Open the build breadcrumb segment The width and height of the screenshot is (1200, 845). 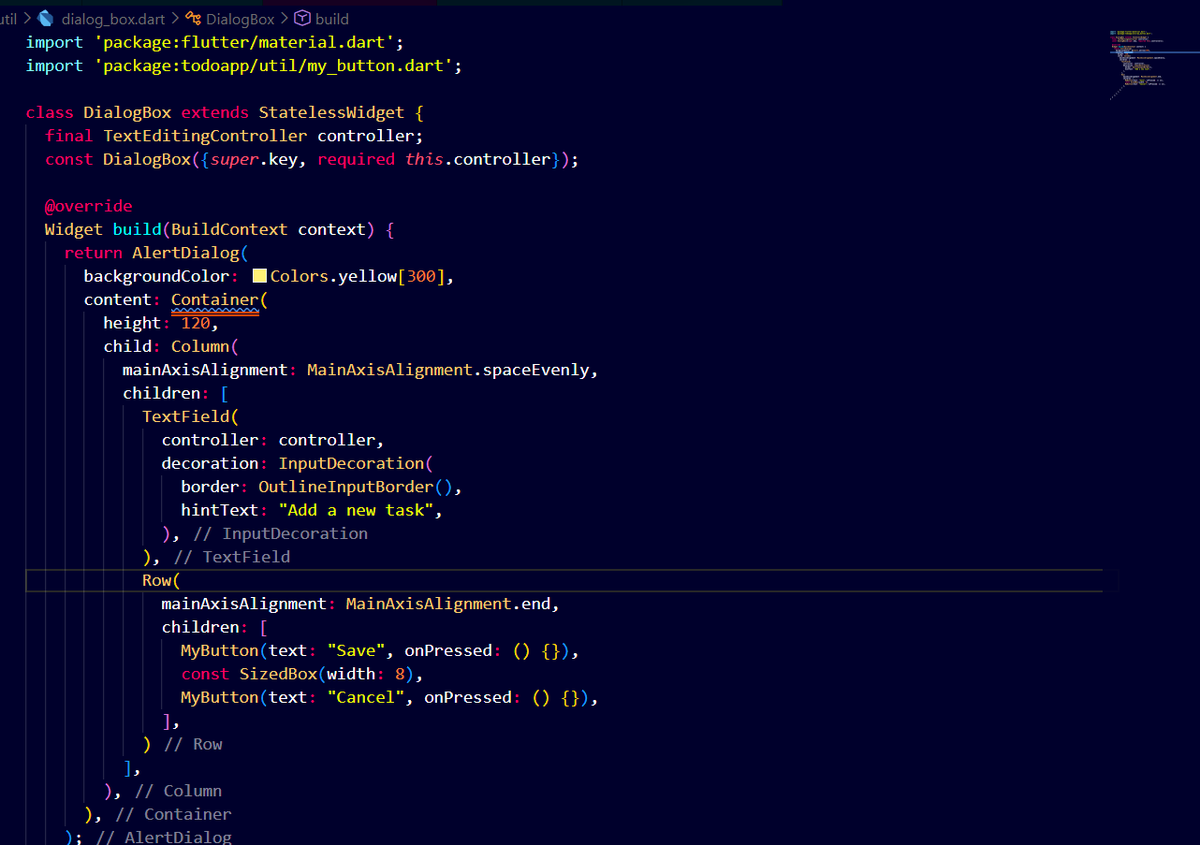click(332, 19)
